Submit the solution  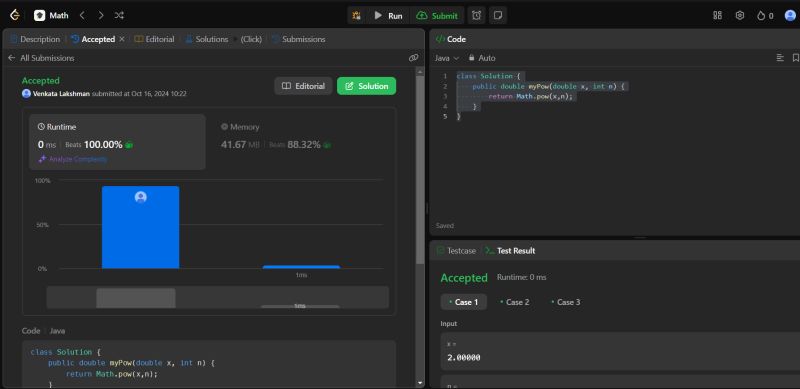click(437, 15)
